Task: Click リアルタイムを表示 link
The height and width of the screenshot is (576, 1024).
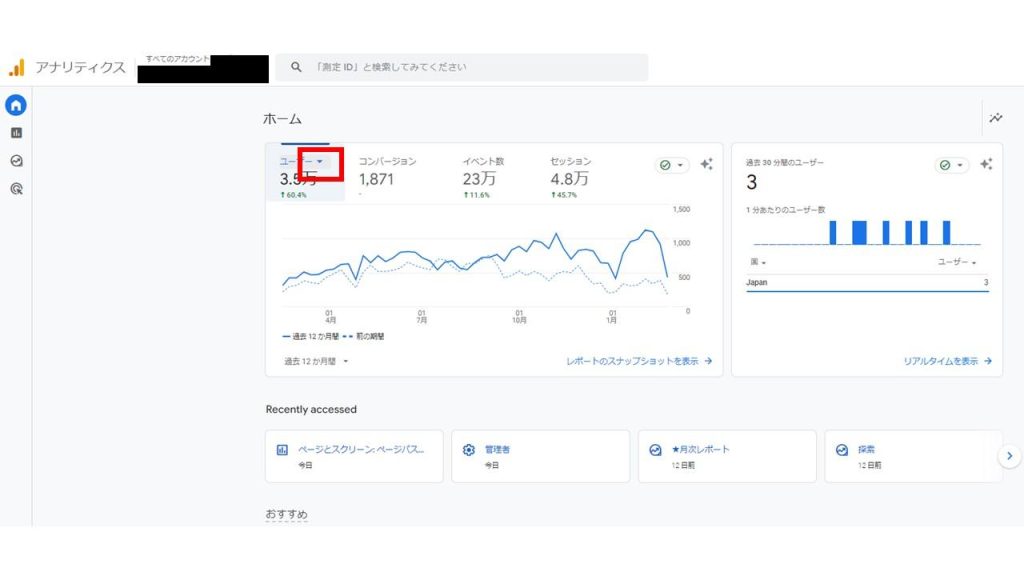Action: [948, 361]
